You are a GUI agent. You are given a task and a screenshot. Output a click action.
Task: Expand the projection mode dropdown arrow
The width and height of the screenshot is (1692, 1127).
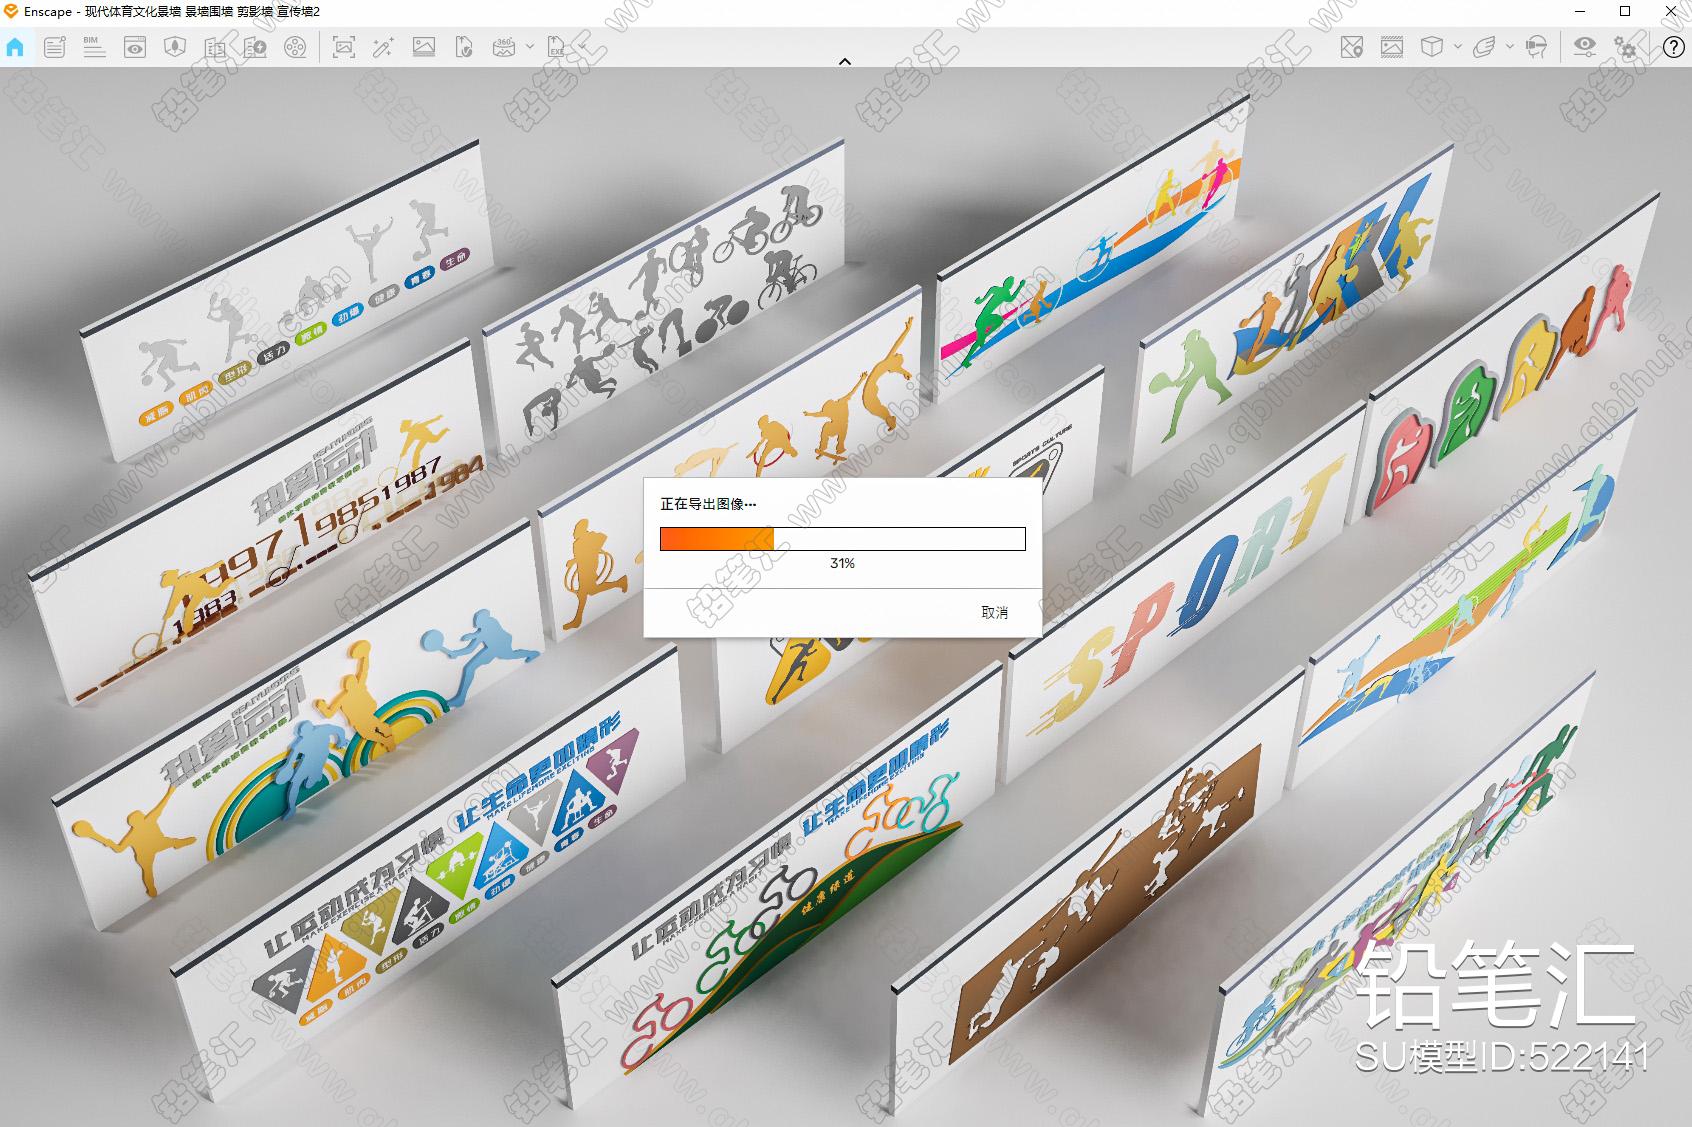pyautogui.click(x=1458, y=47)
